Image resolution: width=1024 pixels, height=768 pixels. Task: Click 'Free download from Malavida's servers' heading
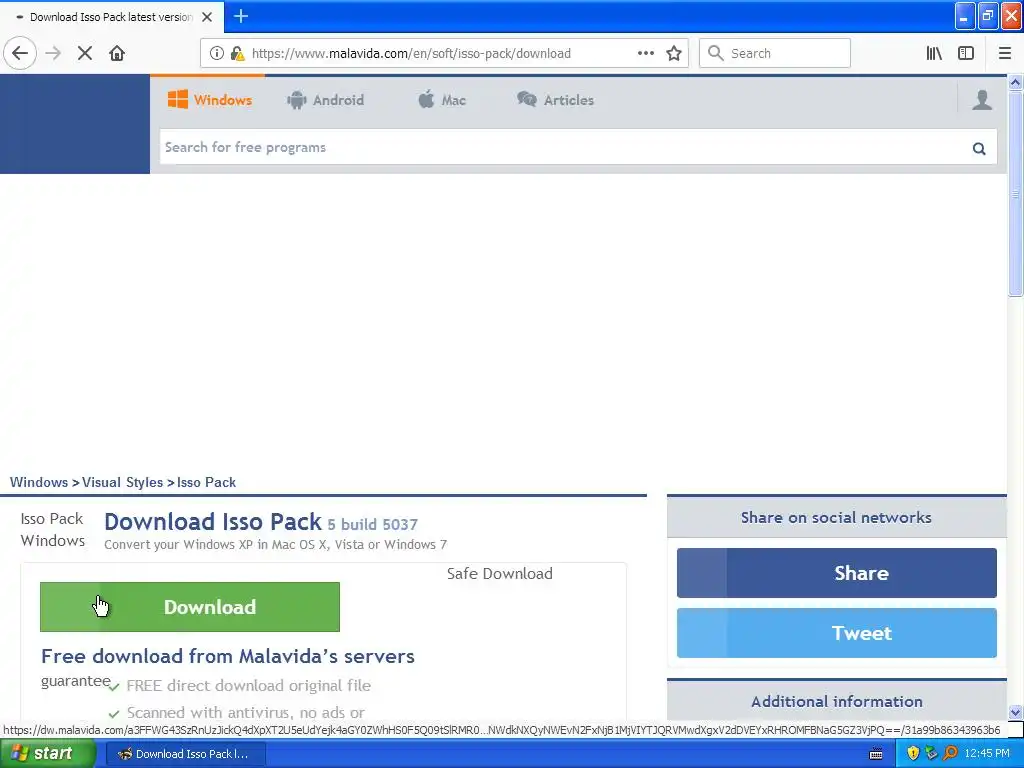point(228,656)
